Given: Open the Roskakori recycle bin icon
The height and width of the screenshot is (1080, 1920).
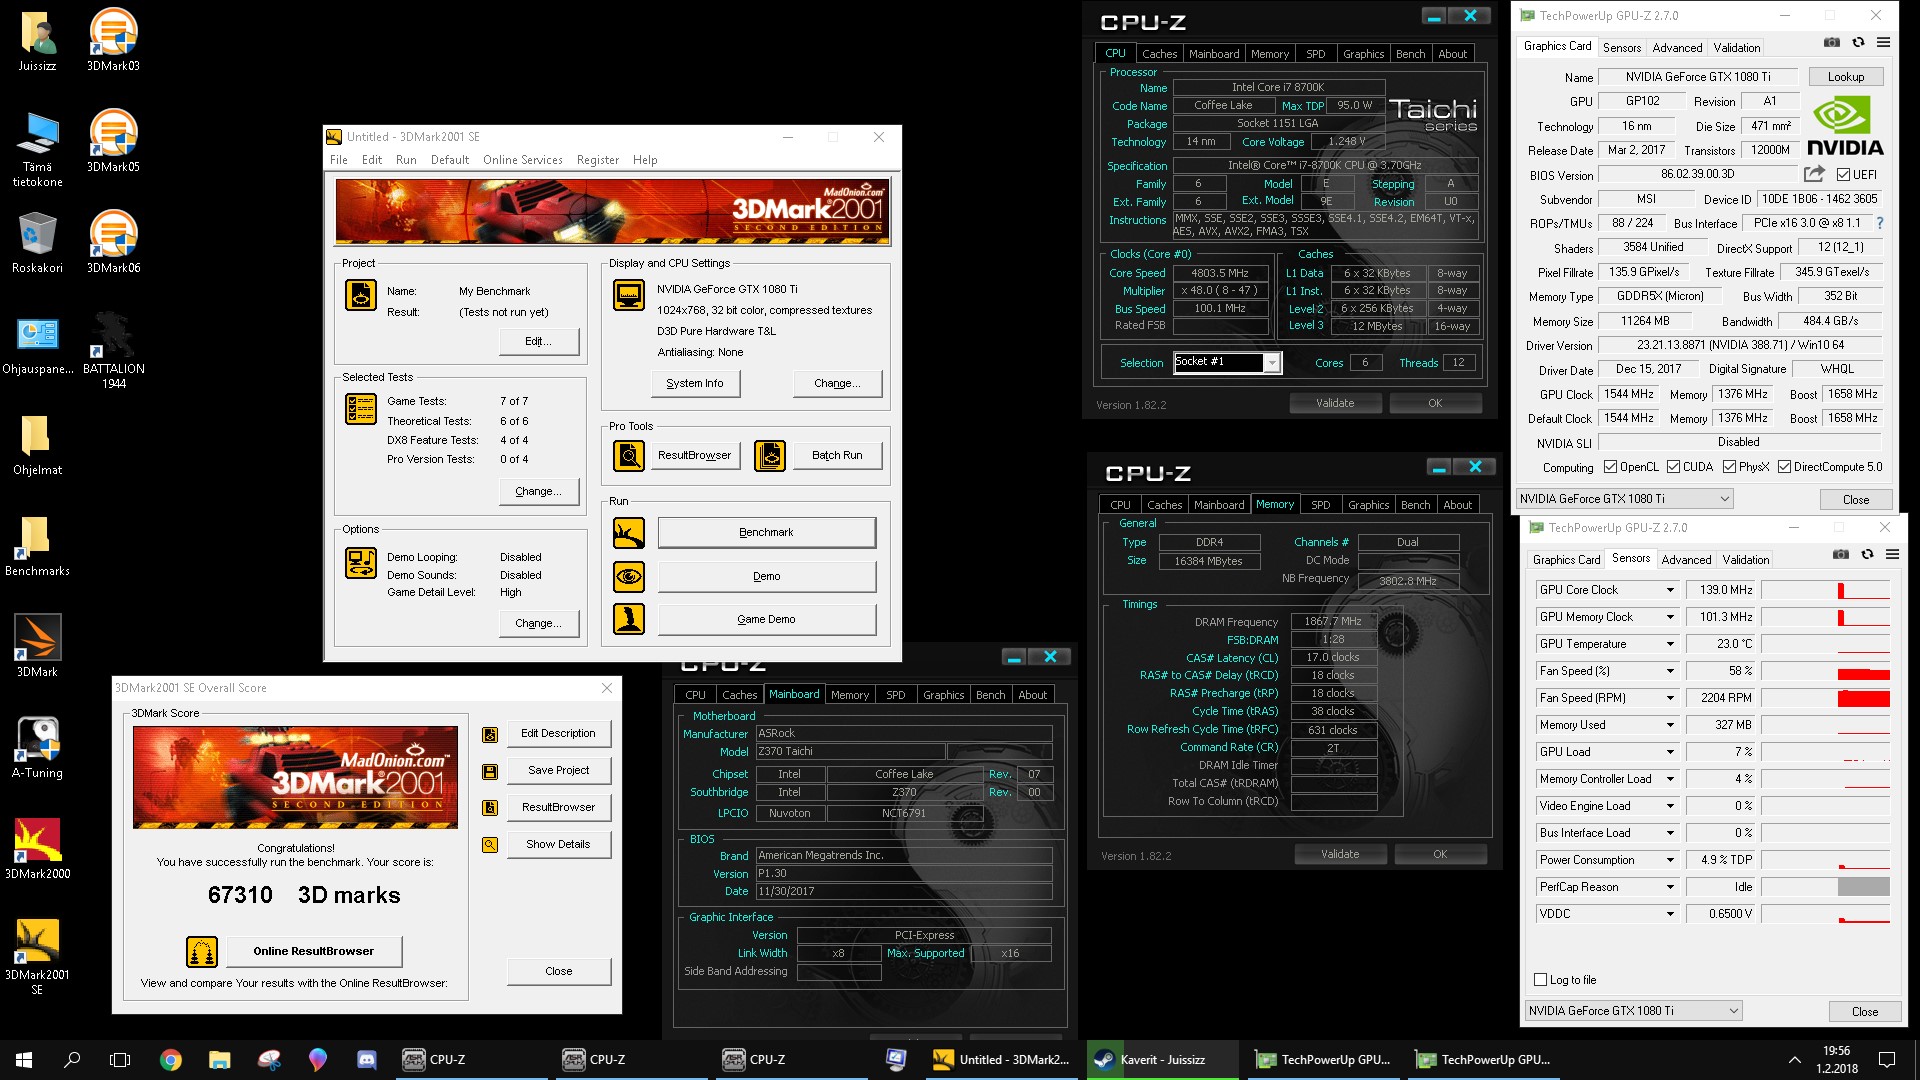Looking at the screenshot, I should pyautogui.click(x=37, y=242).
